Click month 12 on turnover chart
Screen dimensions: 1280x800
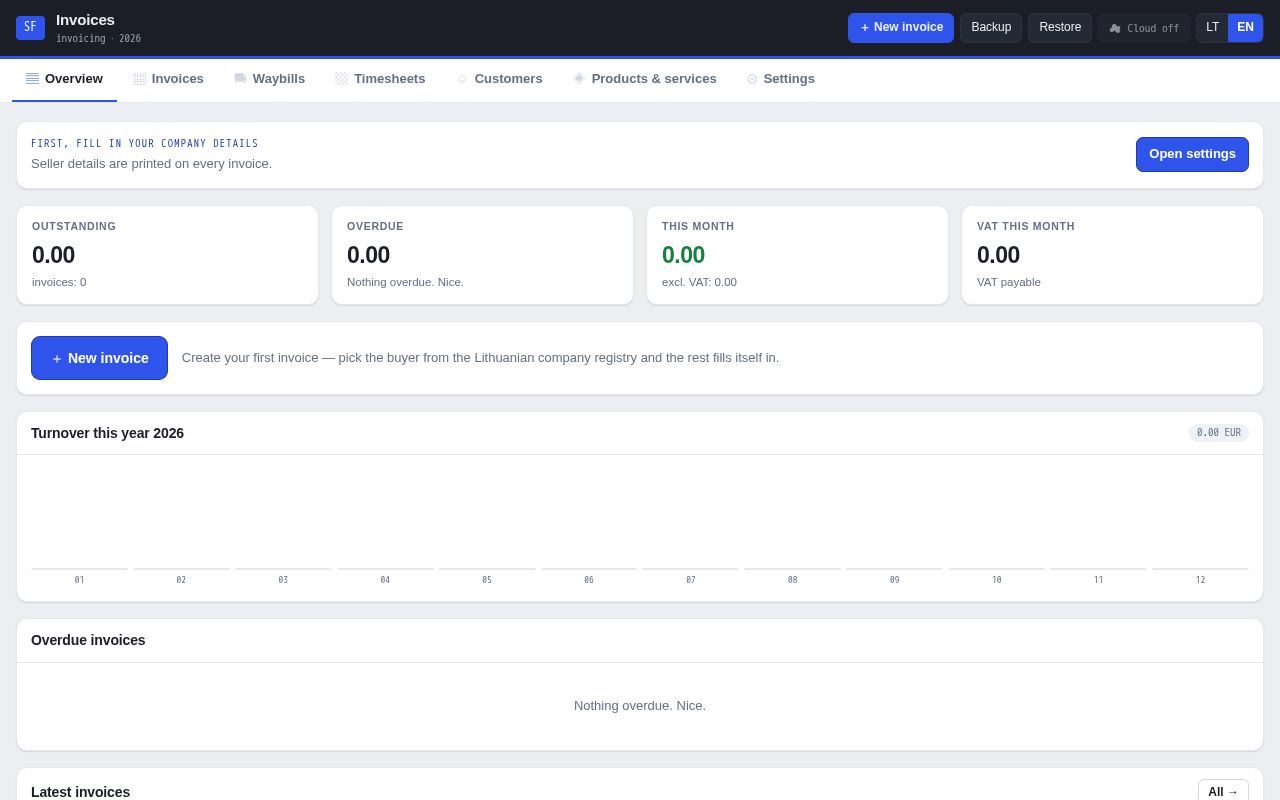[1200, 580]
